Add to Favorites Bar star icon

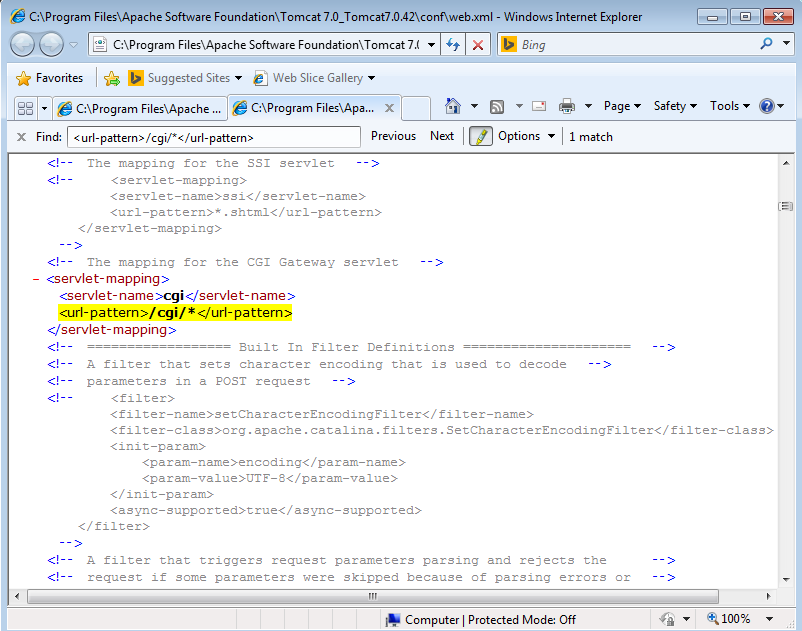tap(112, 78)
